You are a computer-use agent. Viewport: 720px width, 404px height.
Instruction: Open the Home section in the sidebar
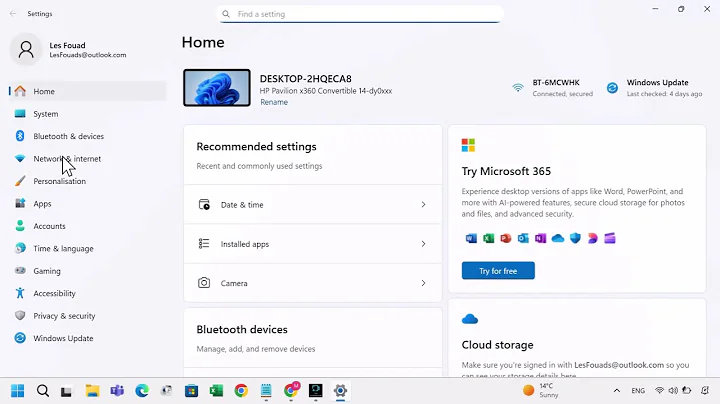[87, 91]
